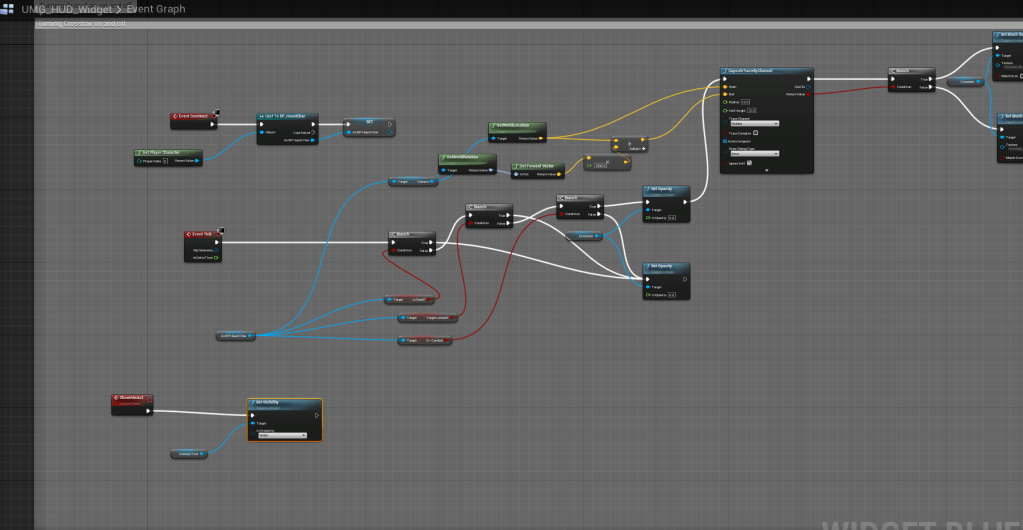This screenshot has width=1023, height=530.
Task: Click the Event Tick node's event icon
Action: 191,234
